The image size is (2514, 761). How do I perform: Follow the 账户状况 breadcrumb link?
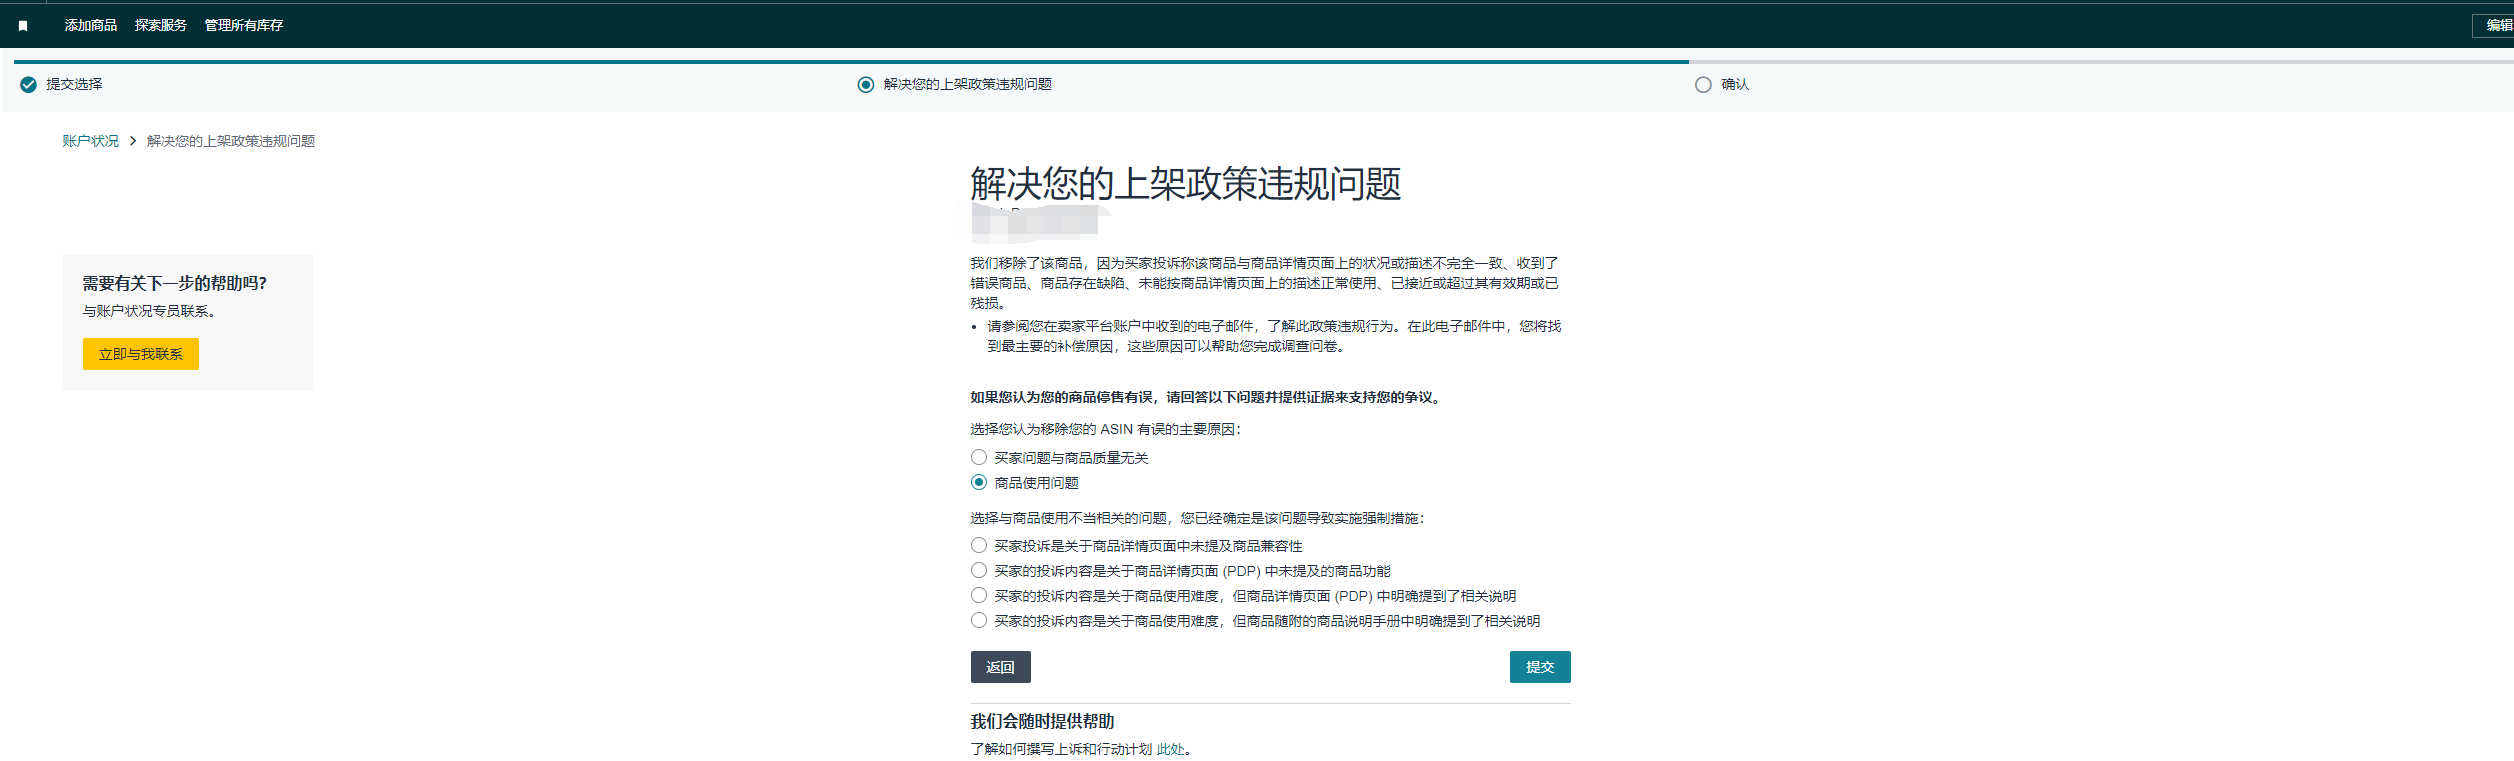click(x=90, y=141)
